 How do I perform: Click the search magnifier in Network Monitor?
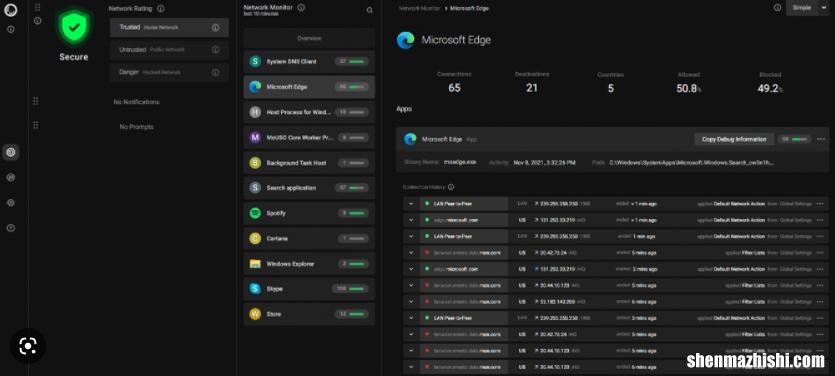[370, 10]
